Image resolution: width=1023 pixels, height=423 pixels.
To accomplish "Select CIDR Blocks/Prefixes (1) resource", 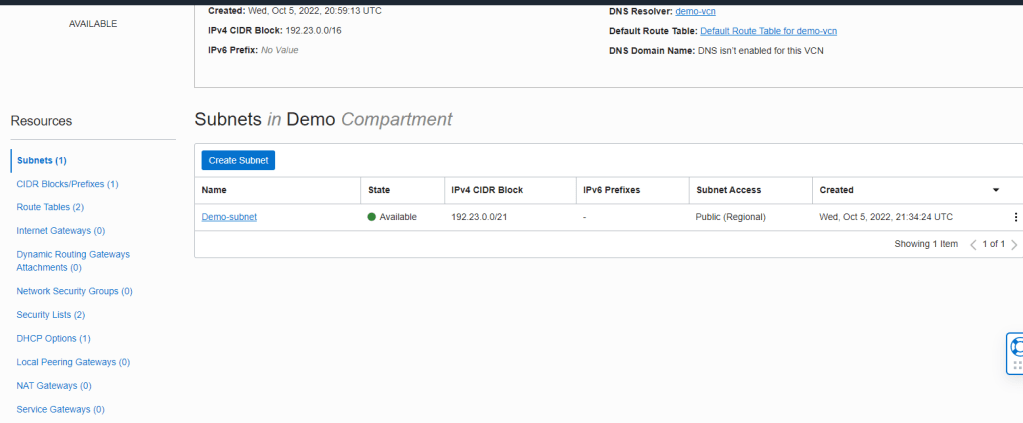I will click(x=67, y=184).
